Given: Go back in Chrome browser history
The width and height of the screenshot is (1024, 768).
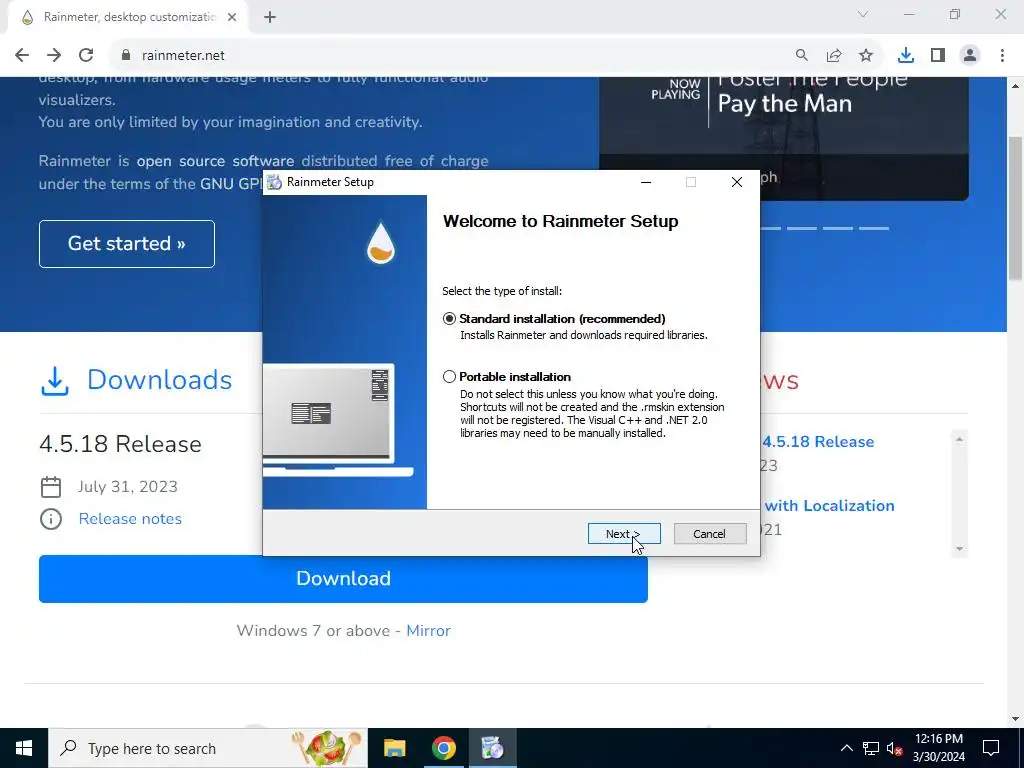Looking at the screenshot, I should click(22, 56).
